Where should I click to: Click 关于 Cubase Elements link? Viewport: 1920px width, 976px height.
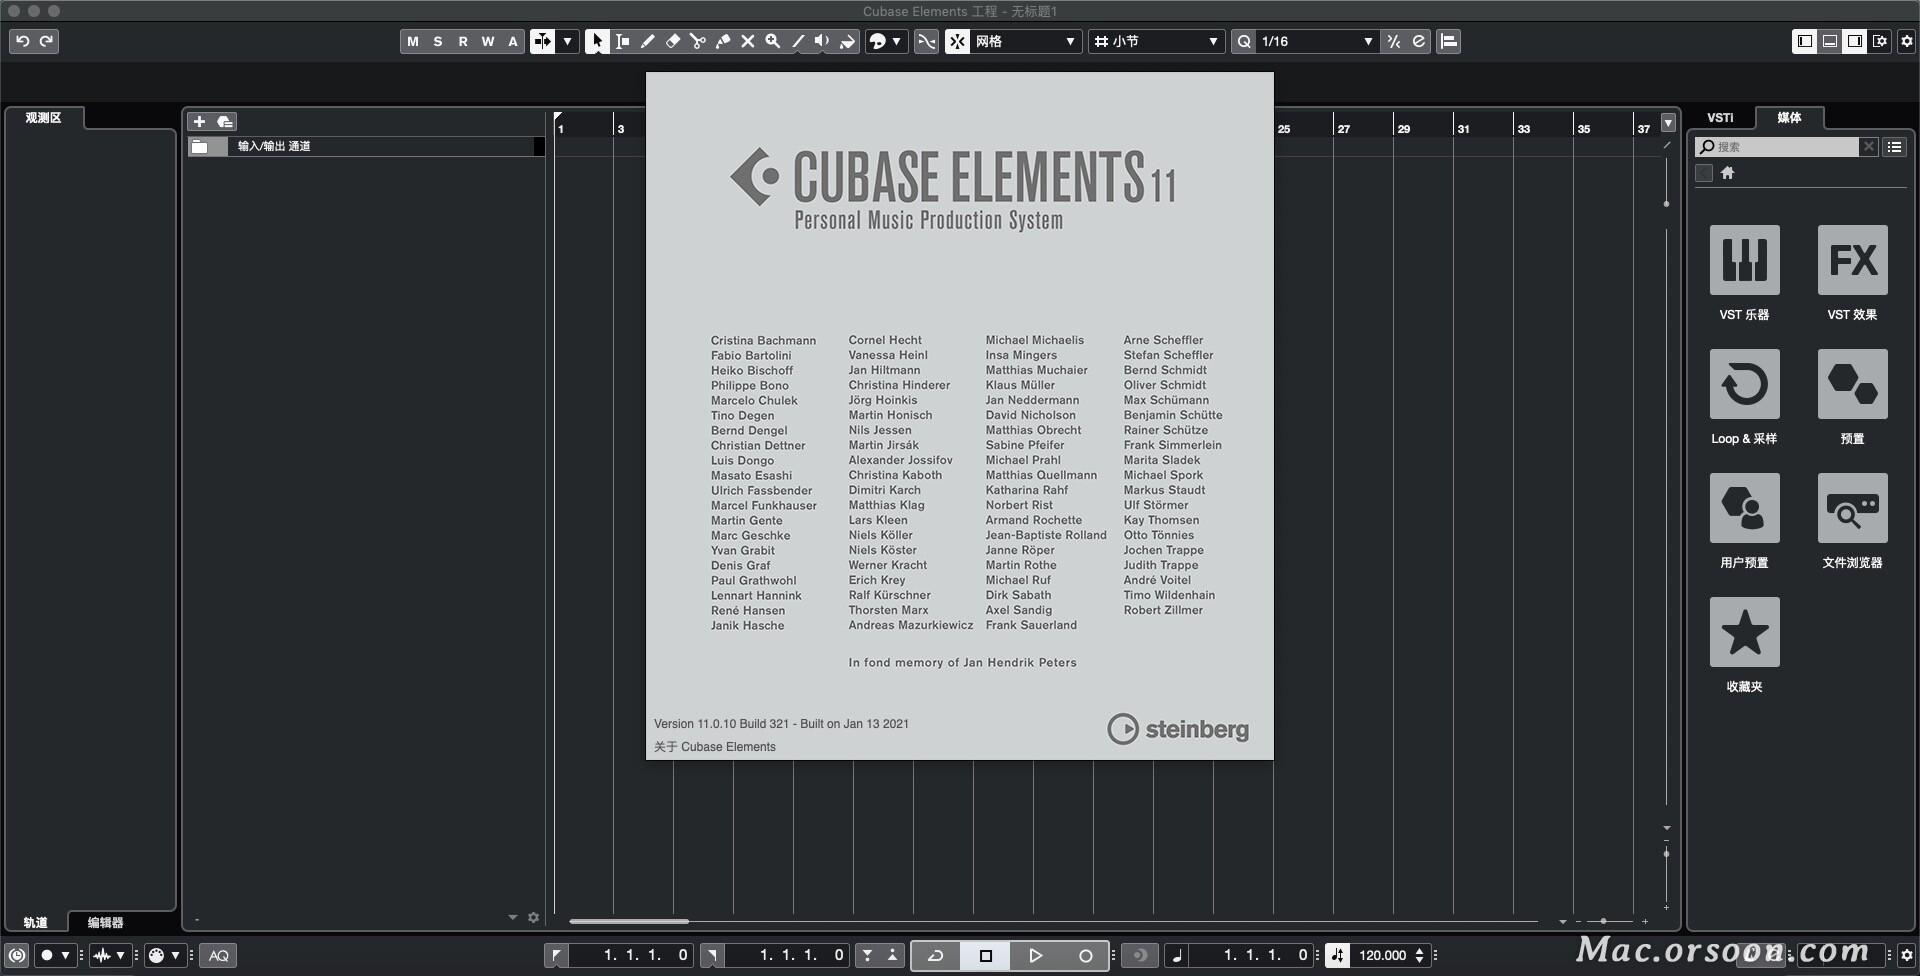(715, 747)
